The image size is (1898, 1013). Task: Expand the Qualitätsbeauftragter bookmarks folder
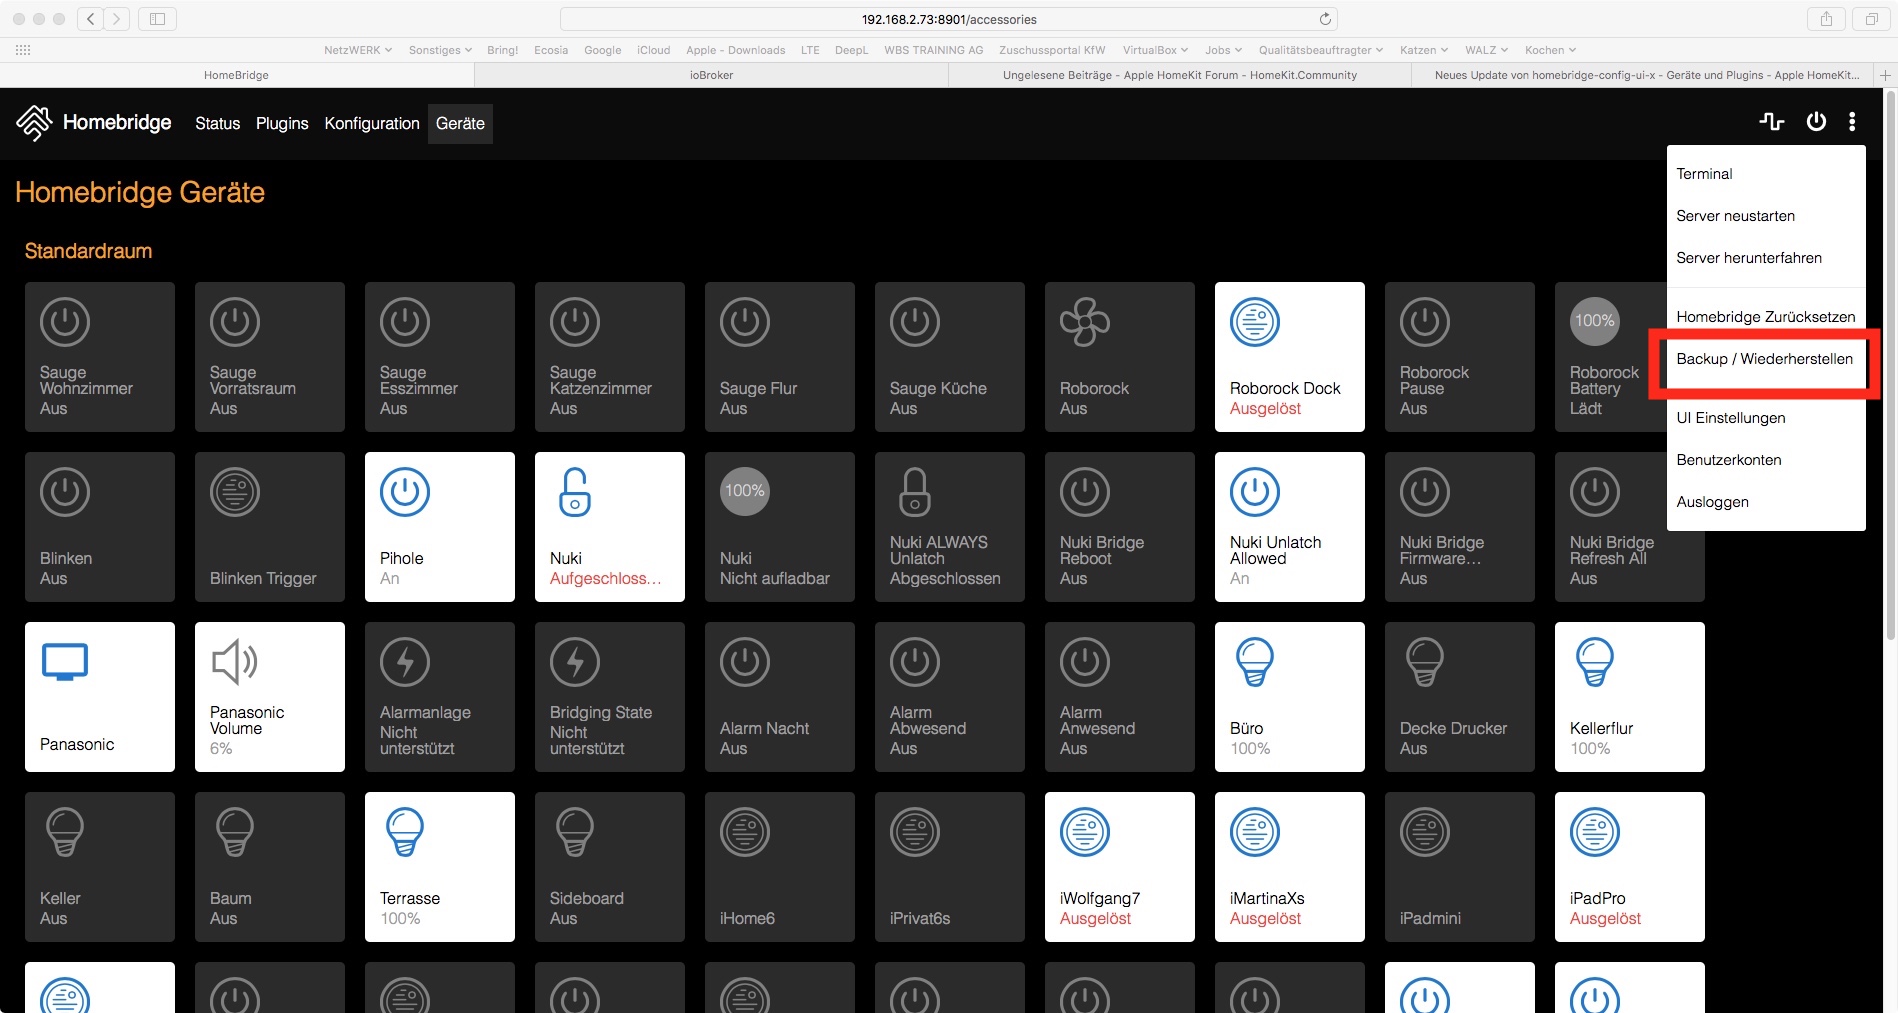pyautogui.click(x=1321, y=50)
